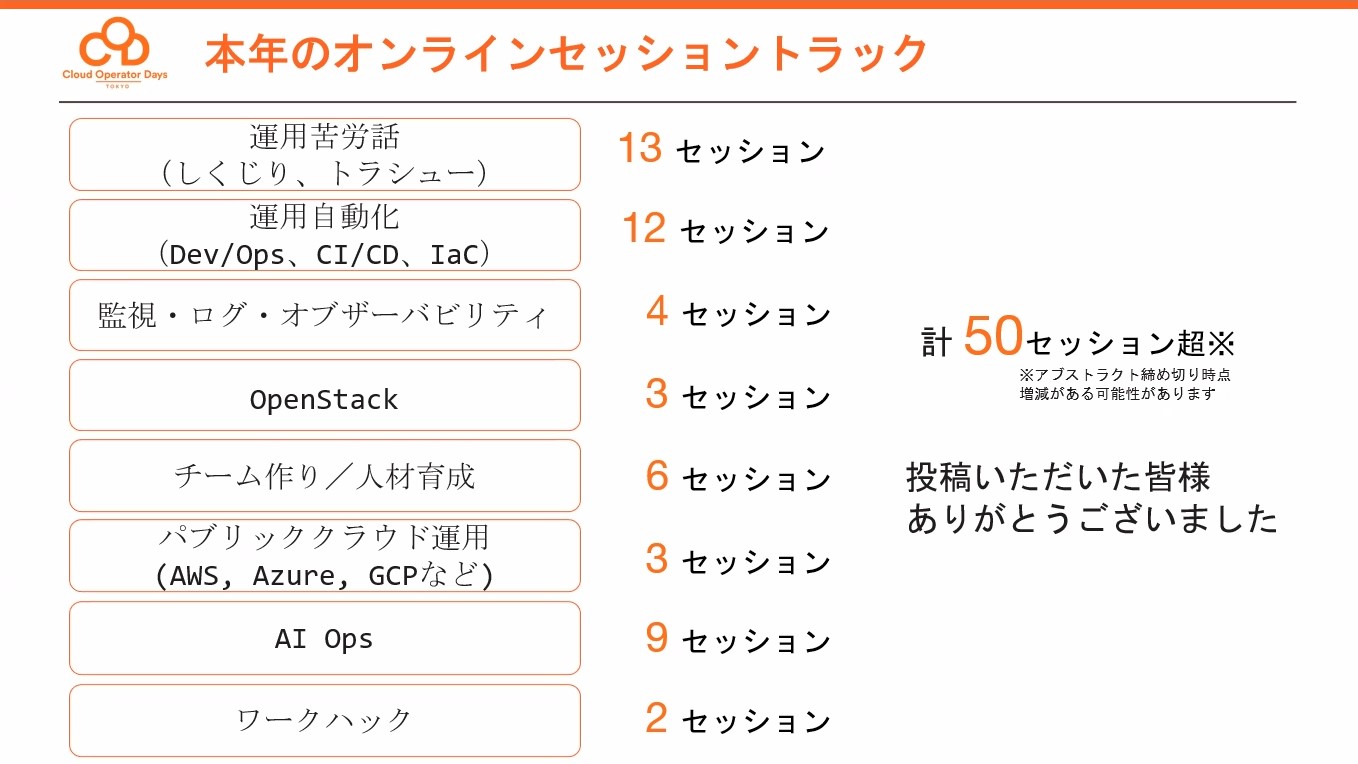Click the アブストラクト締め切り時点 footnote text
The width and height of the screenshot is (1358, 764).
coord(1124,375)
